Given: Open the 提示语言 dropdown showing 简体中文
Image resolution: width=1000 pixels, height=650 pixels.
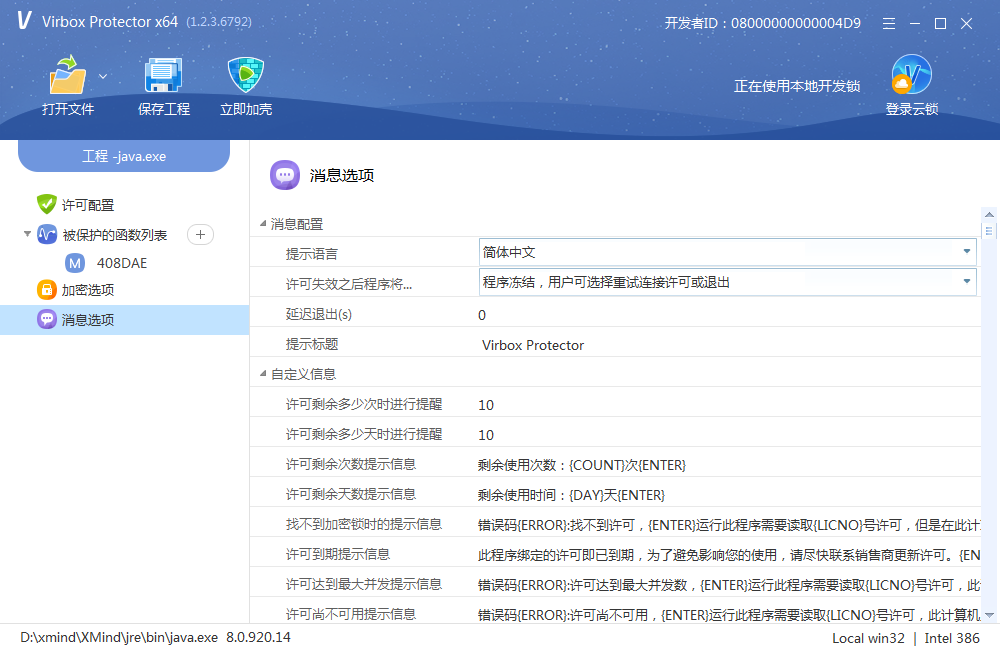Looking at the screenshot, I should [x=728, y=252].
